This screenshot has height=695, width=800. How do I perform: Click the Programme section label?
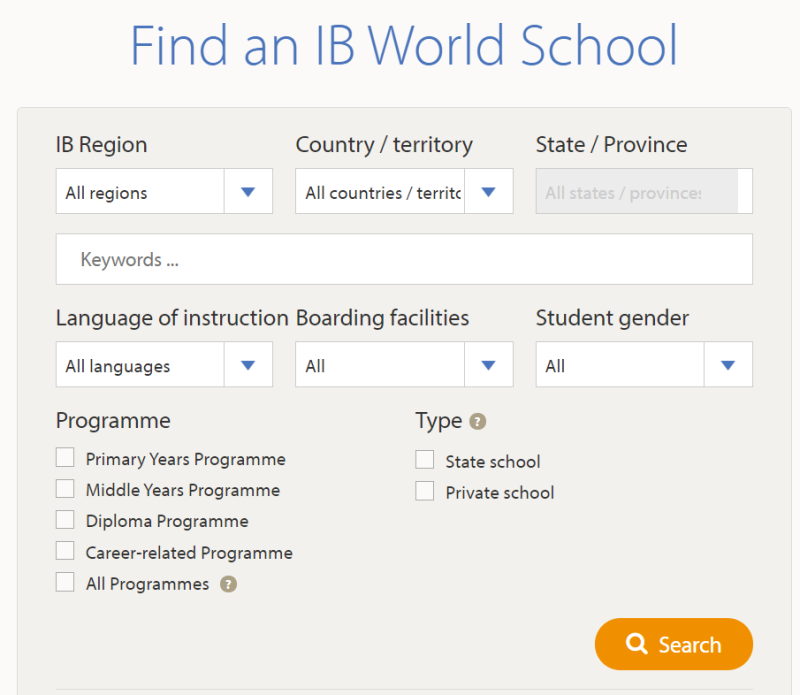pos(113,421)
